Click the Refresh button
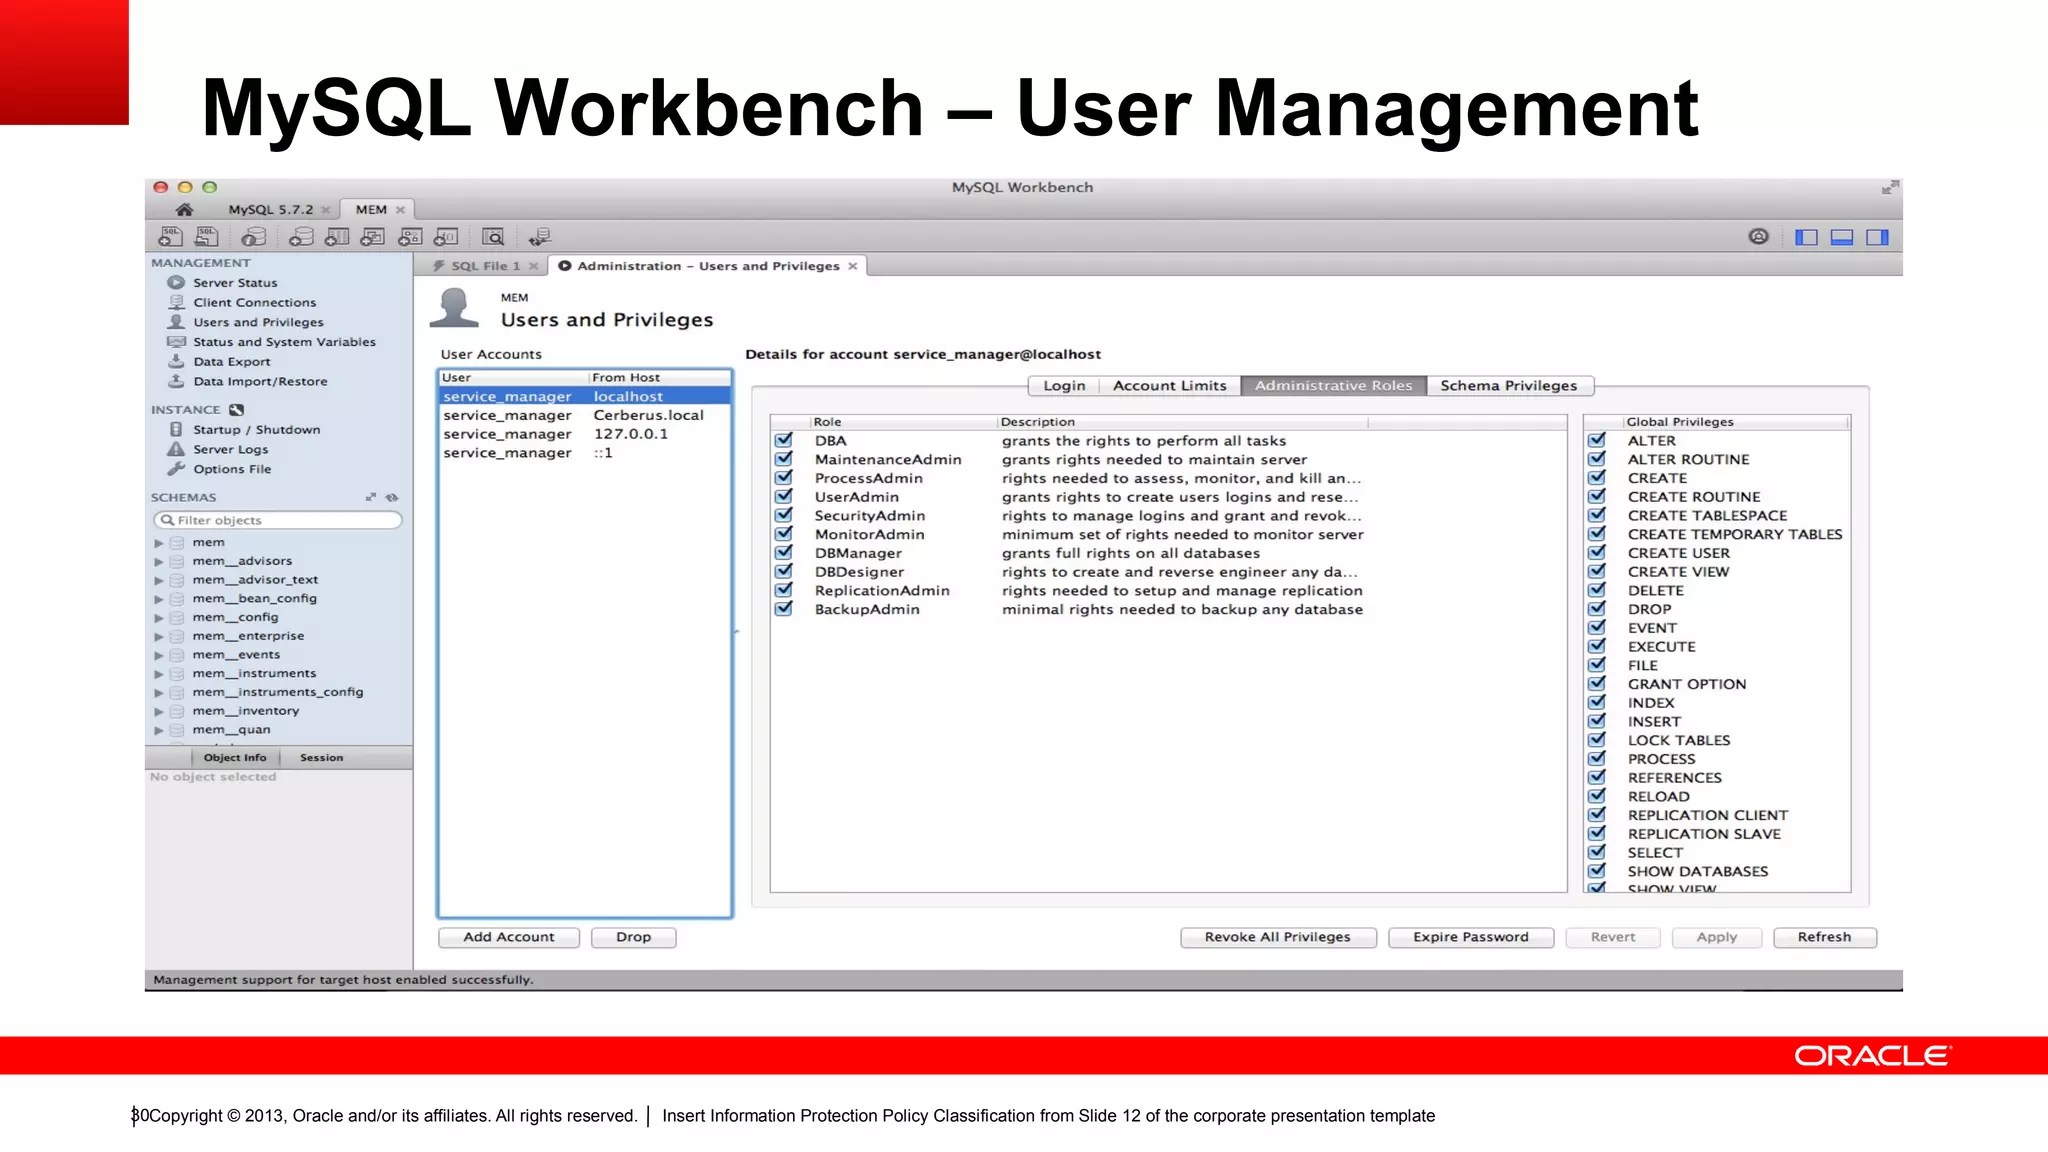The width and height of the screenshot is (2048, 1152). [1824, 937]
